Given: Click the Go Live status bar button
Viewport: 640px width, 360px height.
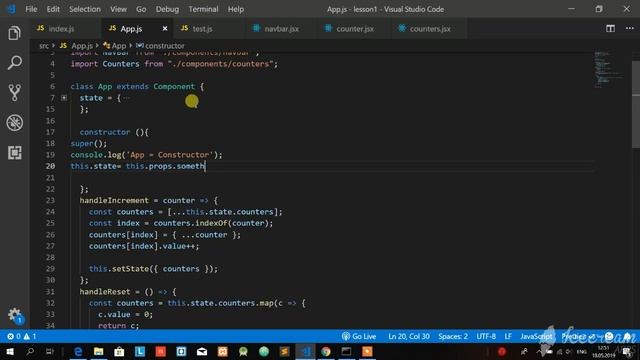Looking at the screenshot, I should 359,336.
